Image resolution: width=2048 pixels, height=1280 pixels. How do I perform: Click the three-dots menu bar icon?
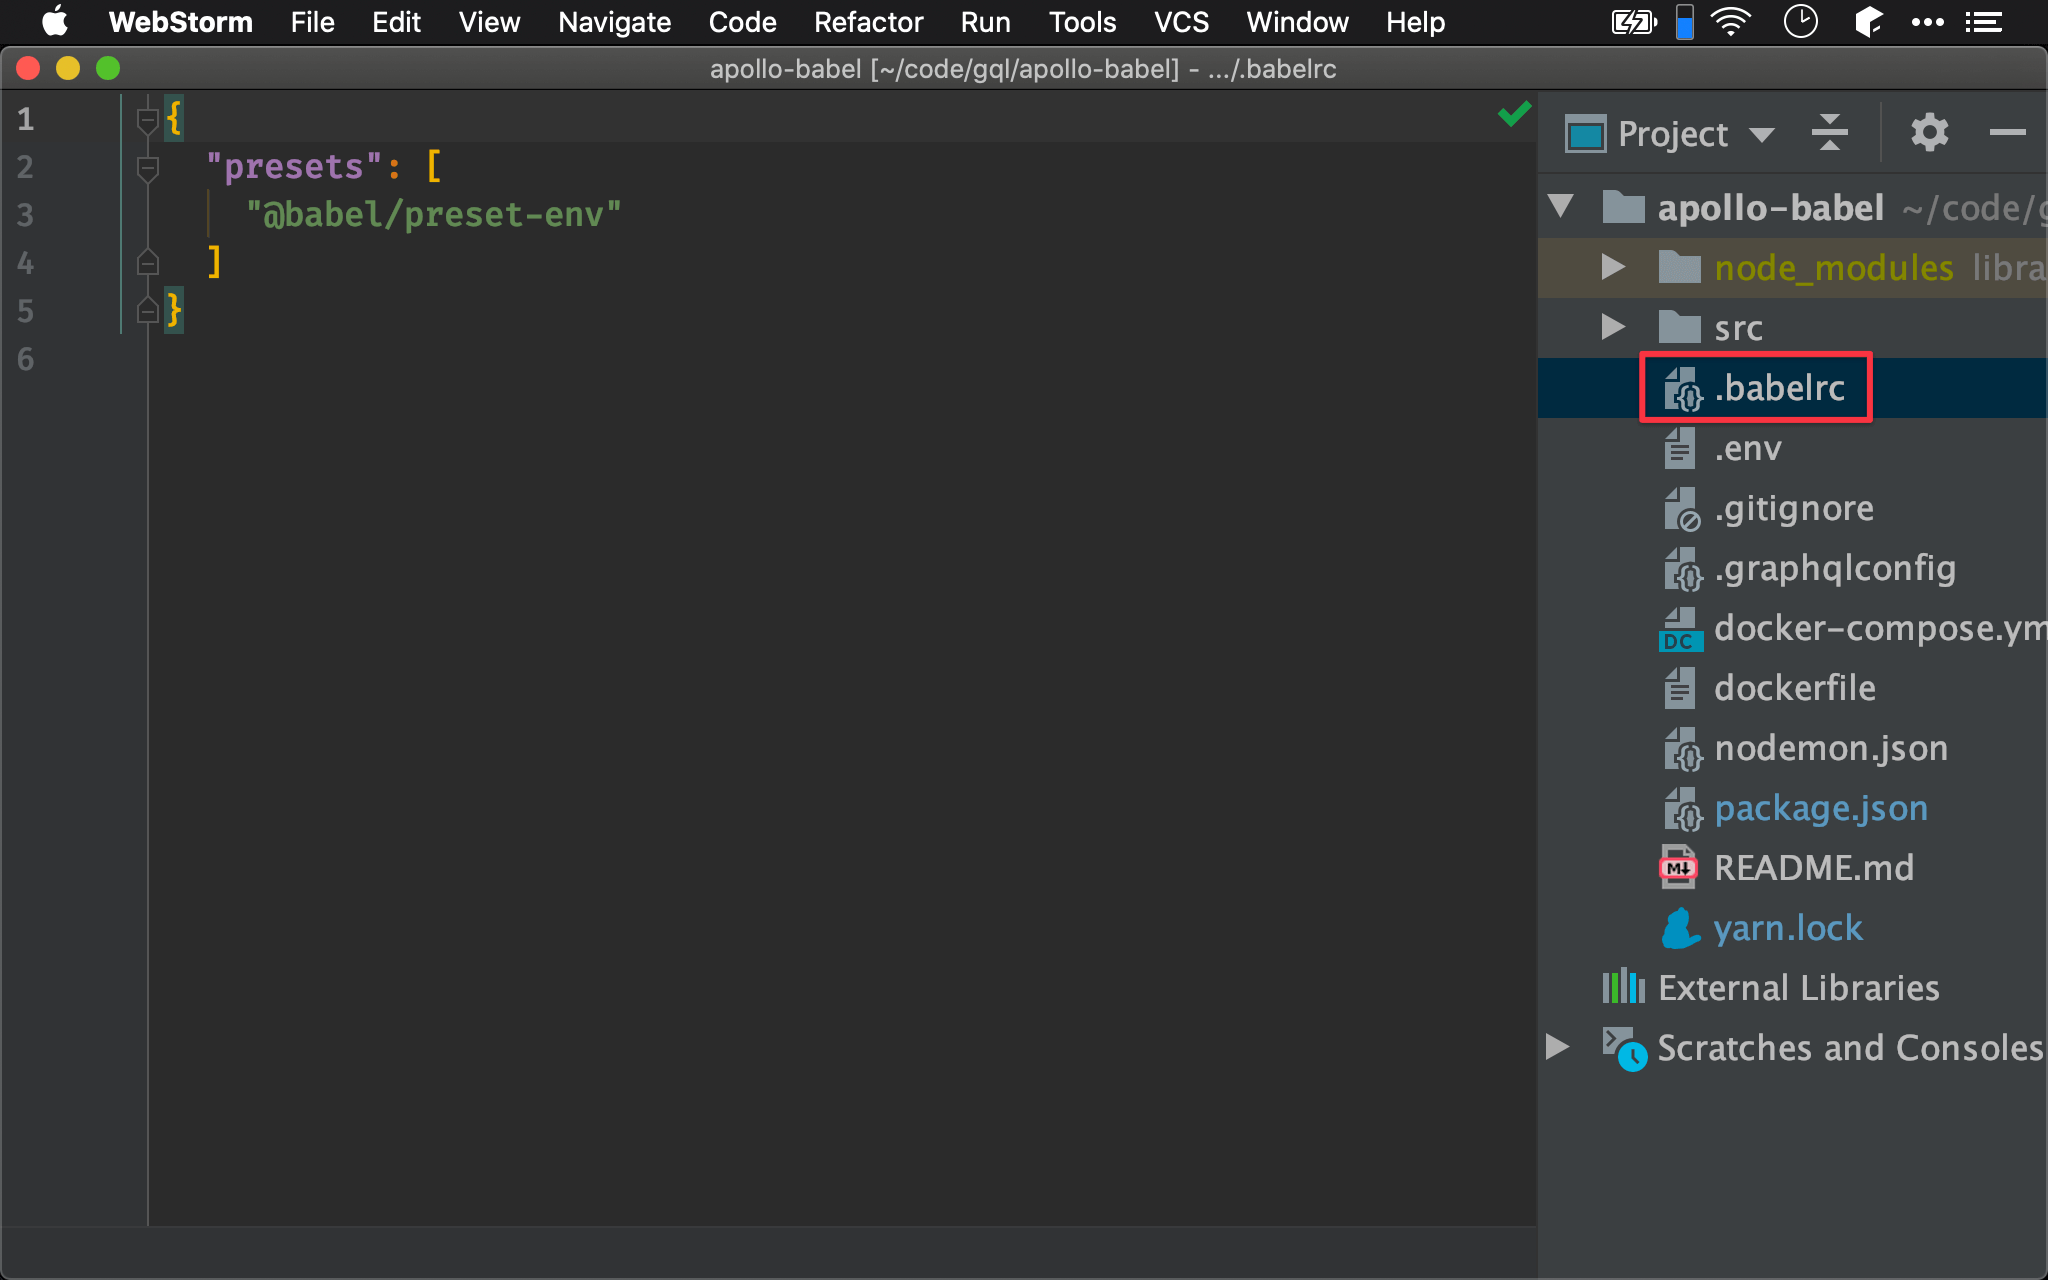(1927, 22)
